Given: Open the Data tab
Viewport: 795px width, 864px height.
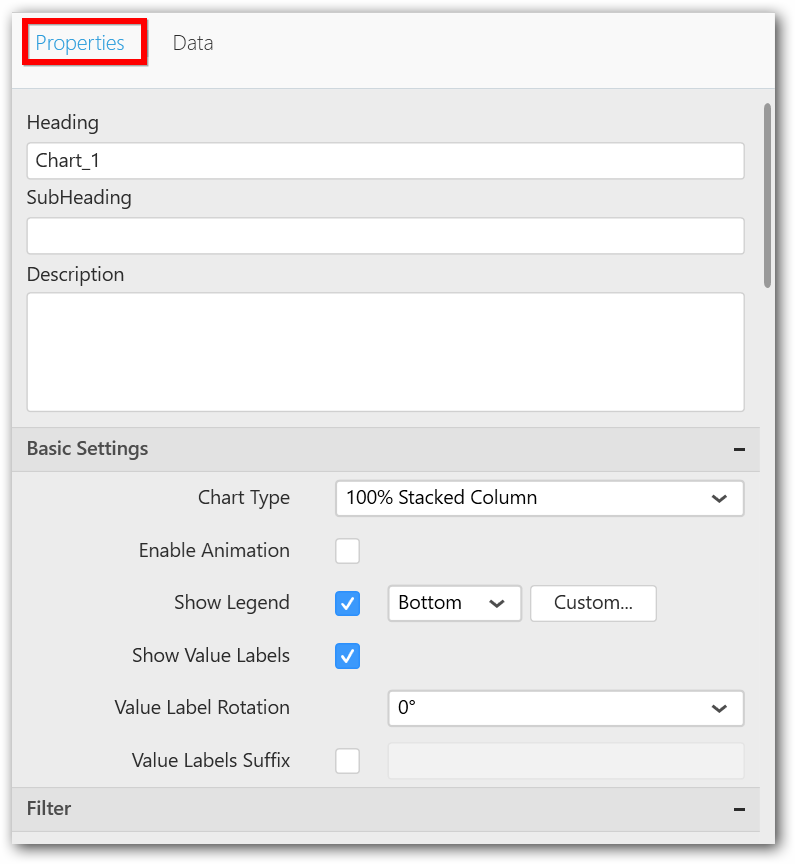Looking at the screenshot, I should pos(192,43).
